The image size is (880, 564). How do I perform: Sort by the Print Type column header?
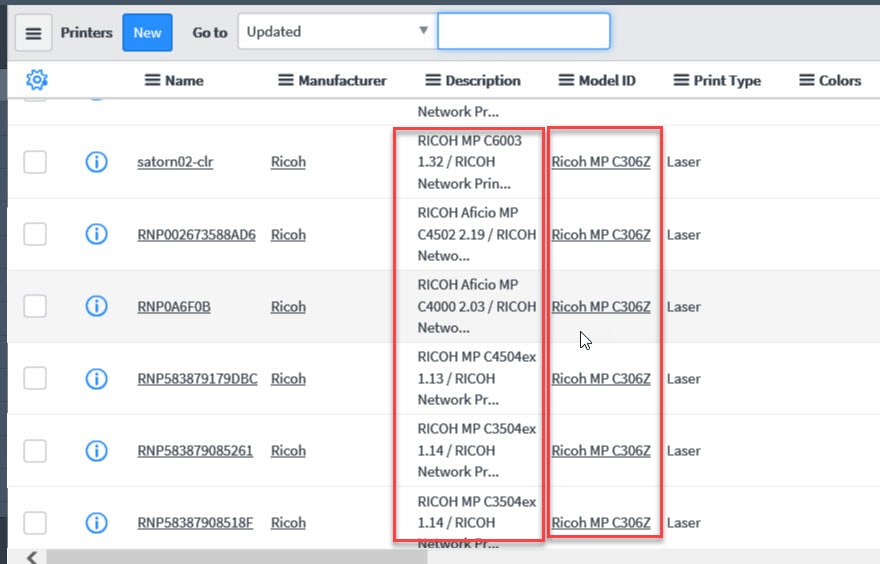point(727,81)
